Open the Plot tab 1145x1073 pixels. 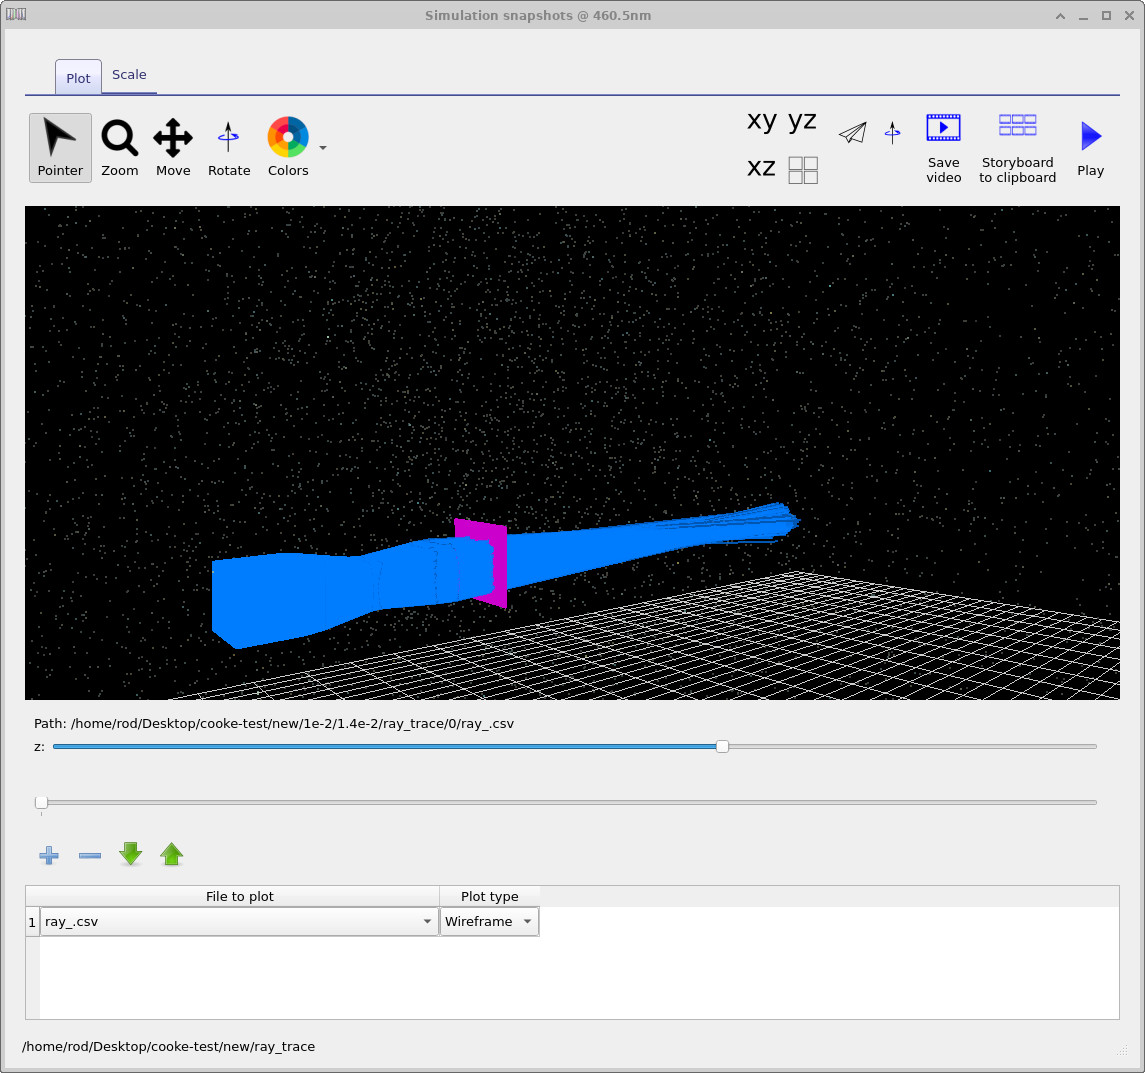click(77, 76)
